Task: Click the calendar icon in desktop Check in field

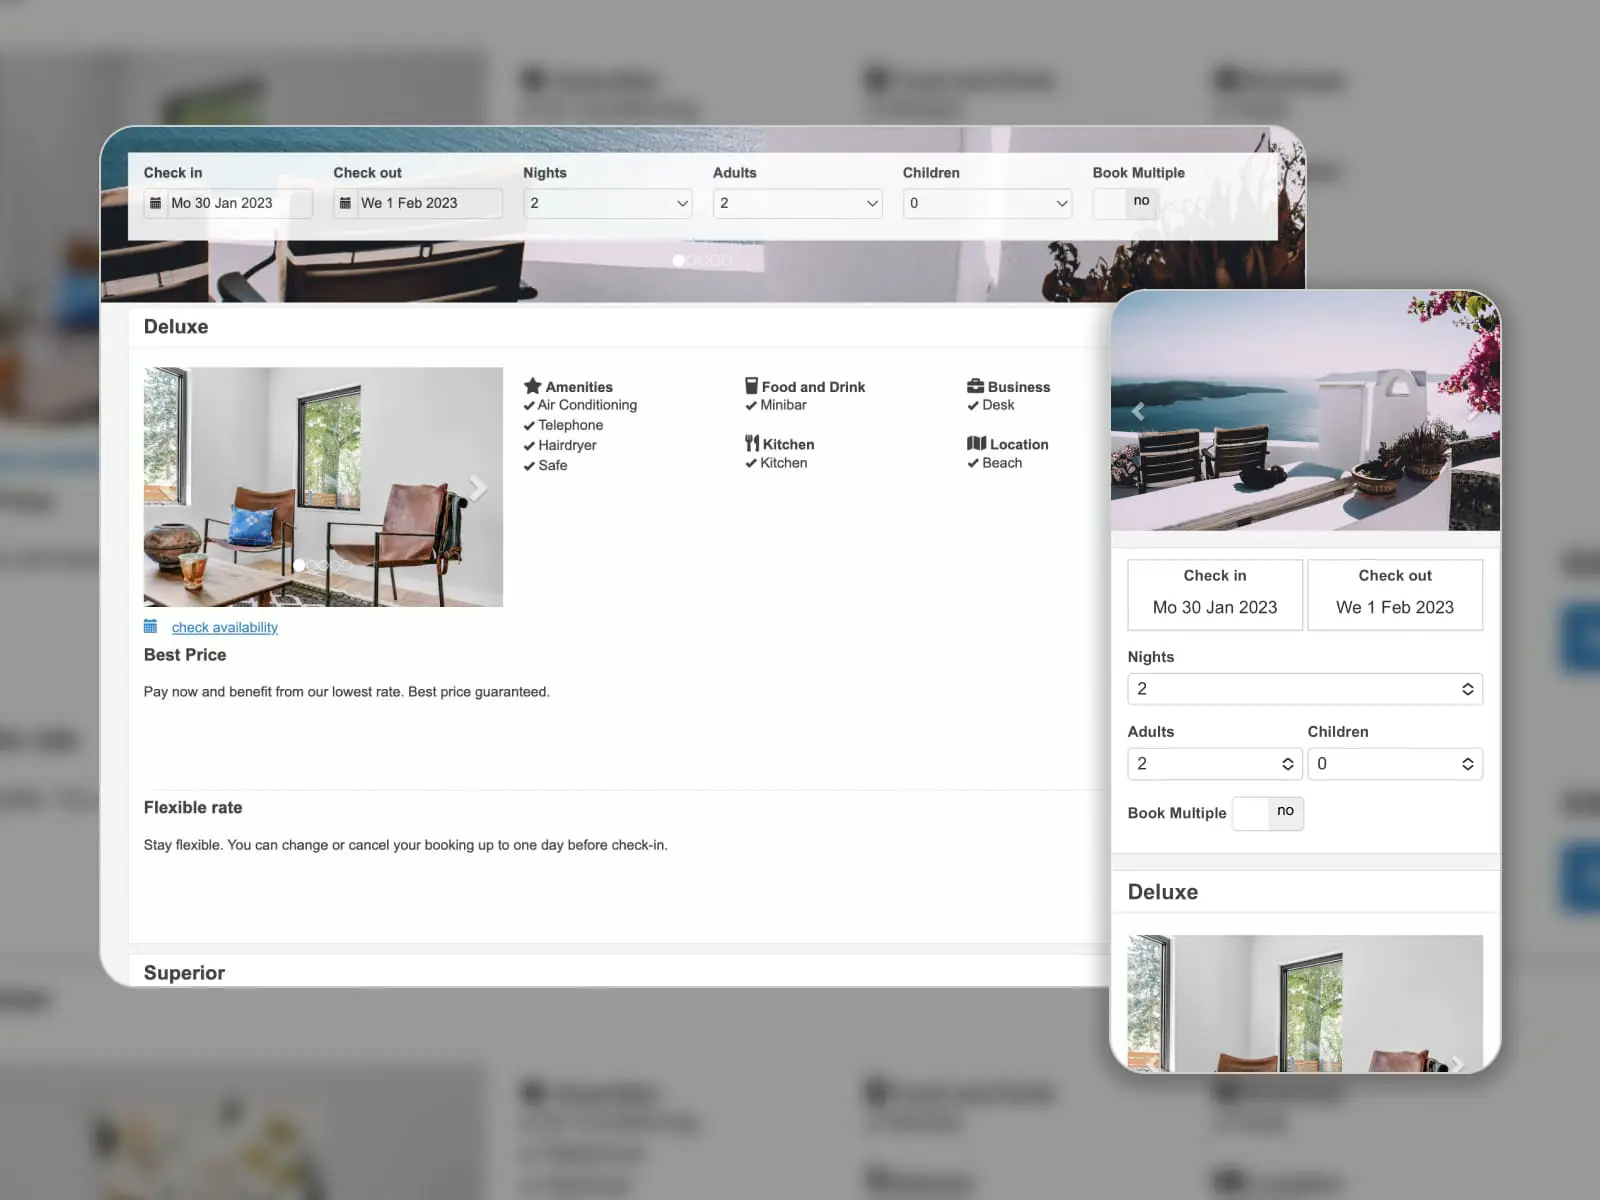Action: tap(155, 203)
